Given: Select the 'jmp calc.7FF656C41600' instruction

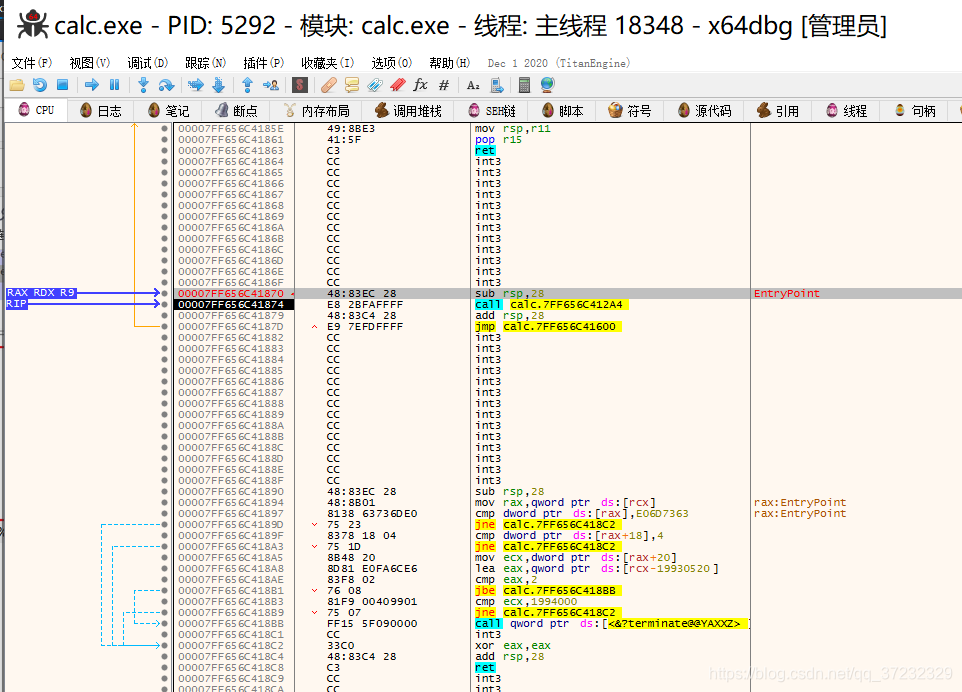Looking at the screenshot, I should pos(548,326).
